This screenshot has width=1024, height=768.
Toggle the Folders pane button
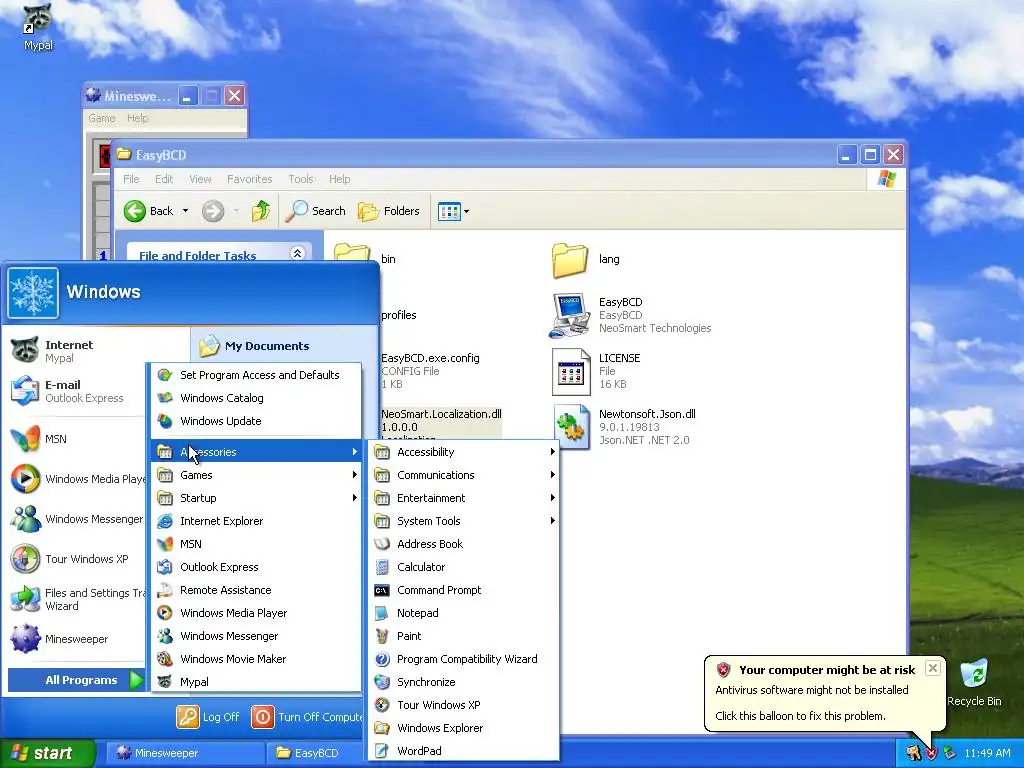(389, 211)
